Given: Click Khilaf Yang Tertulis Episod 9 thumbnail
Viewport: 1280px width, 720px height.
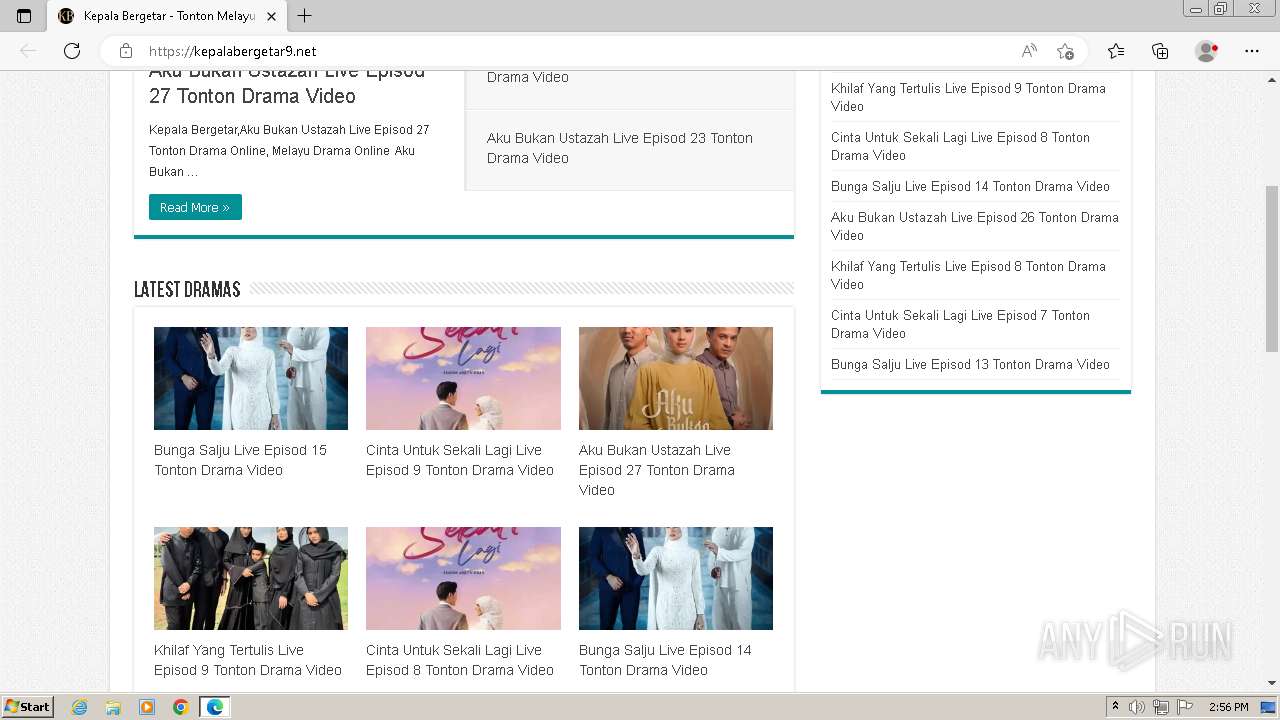Looking at the screenshot, I should [251, 578].
